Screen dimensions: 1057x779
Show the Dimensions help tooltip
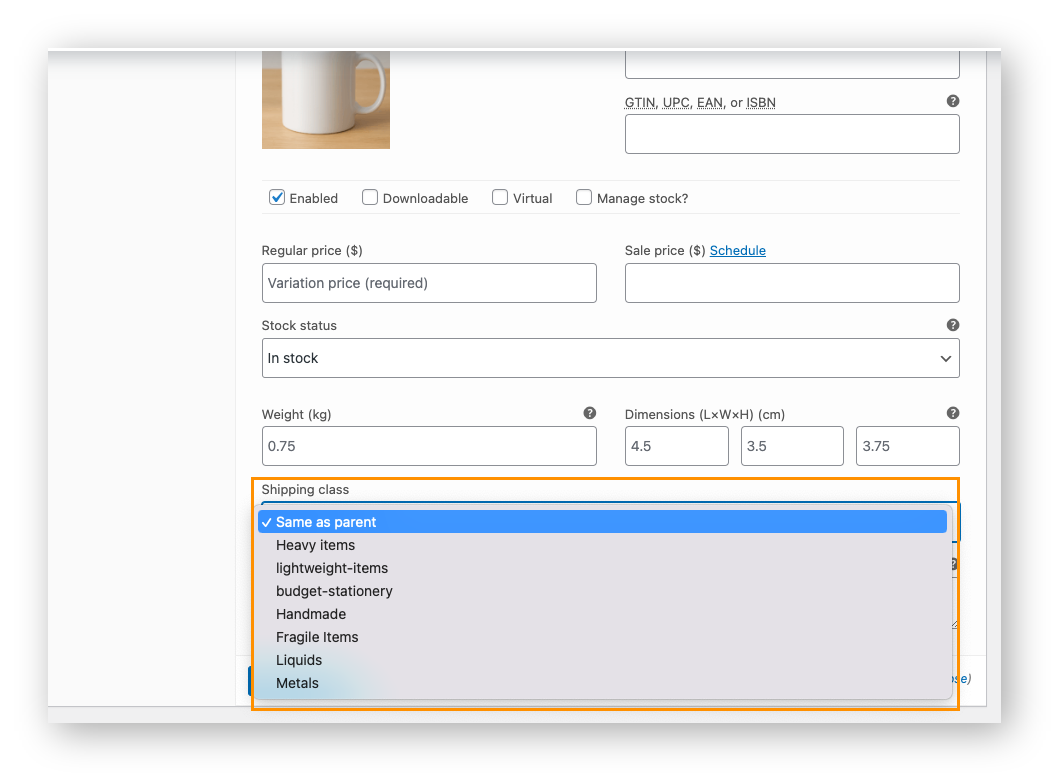click(953, 413)
